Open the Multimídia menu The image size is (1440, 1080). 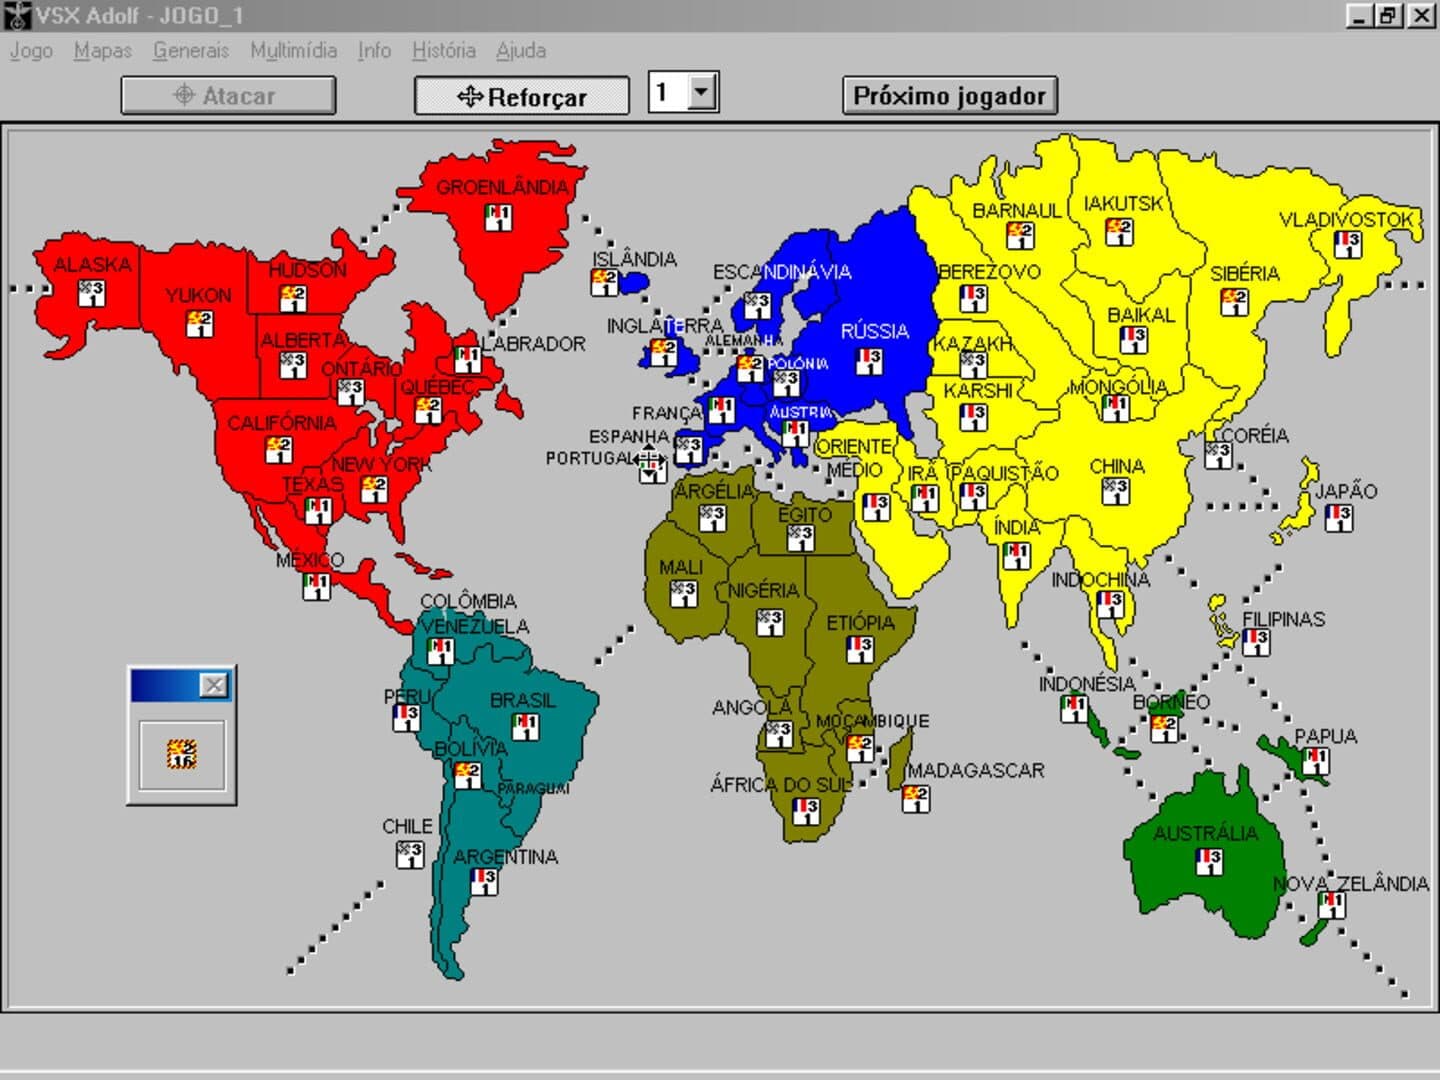(293, 50)
